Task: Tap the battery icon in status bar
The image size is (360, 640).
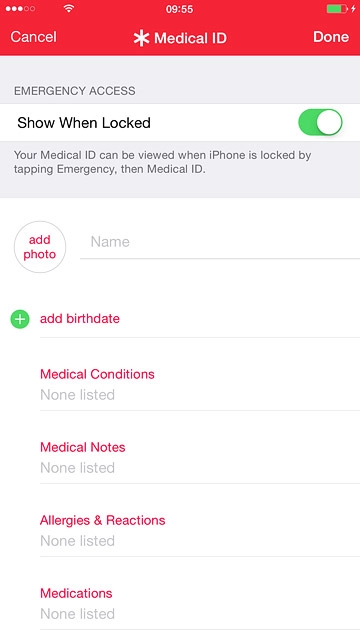Action: coord(337,9)
